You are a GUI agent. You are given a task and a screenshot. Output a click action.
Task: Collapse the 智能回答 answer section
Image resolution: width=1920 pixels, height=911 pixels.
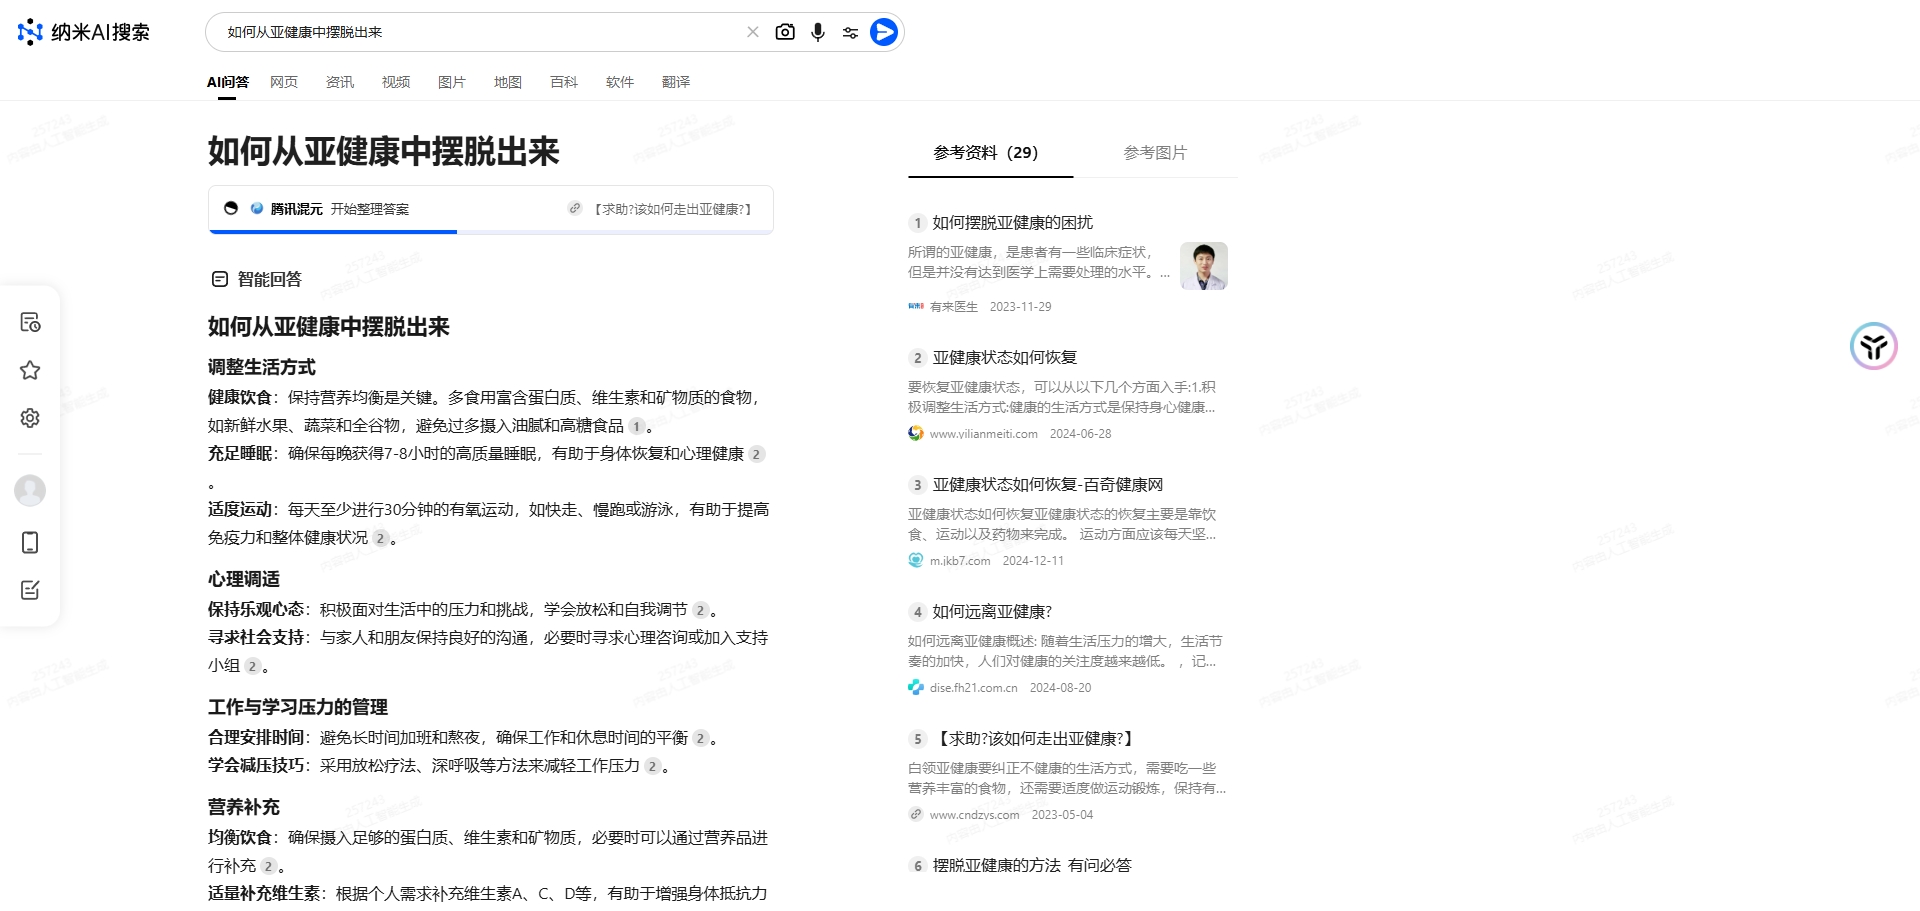pos(221,279)
